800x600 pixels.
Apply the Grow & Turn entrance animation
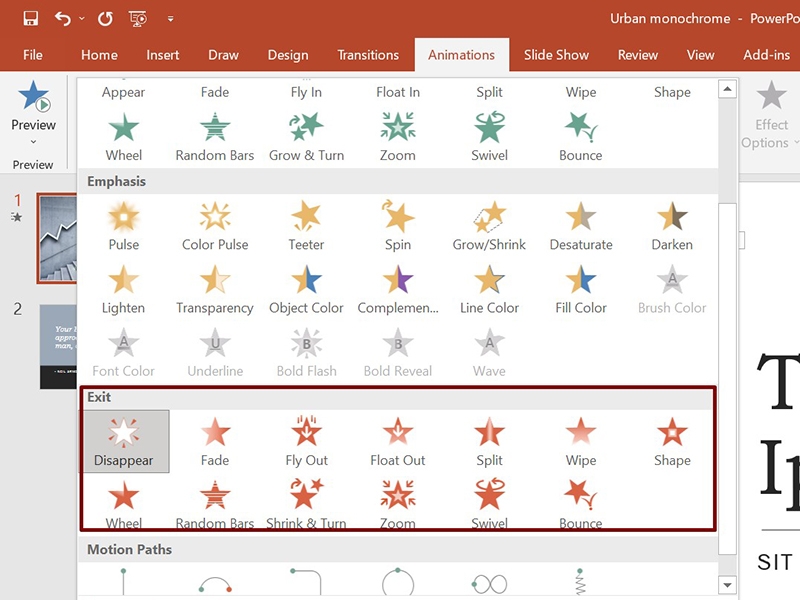(x=306, y=137)
